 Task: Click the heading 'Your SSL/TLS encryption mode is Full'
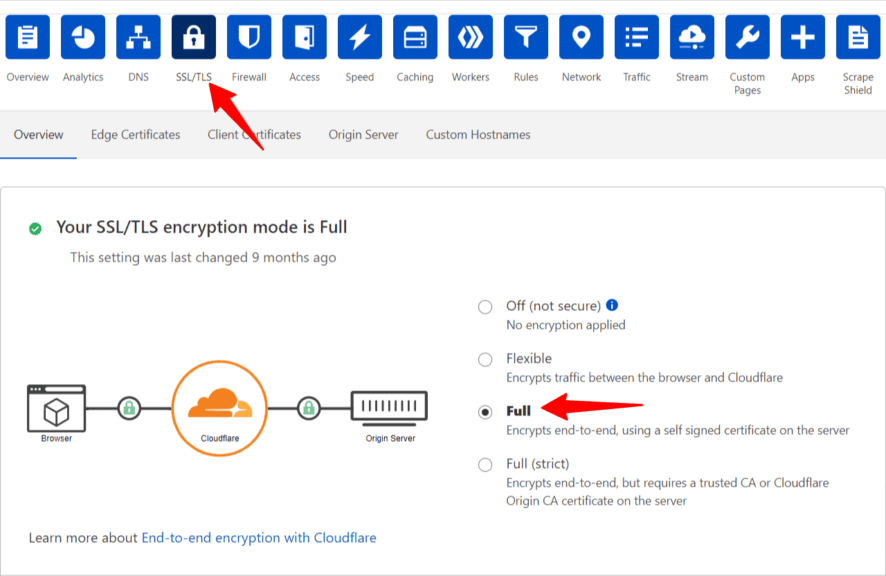click(202, 227)
